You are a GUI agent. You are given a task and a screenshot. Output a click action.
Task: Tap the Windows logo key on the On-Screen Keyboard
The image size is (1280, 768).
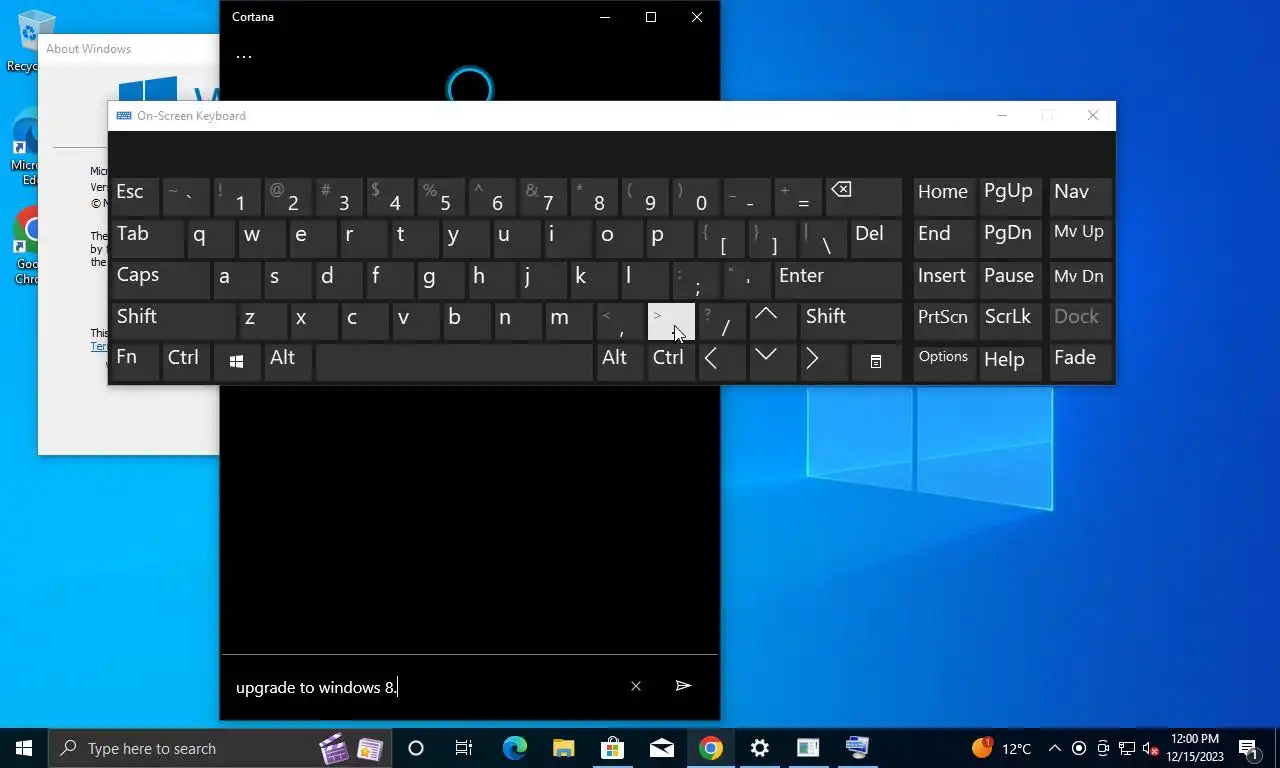(x=236, y=362)
